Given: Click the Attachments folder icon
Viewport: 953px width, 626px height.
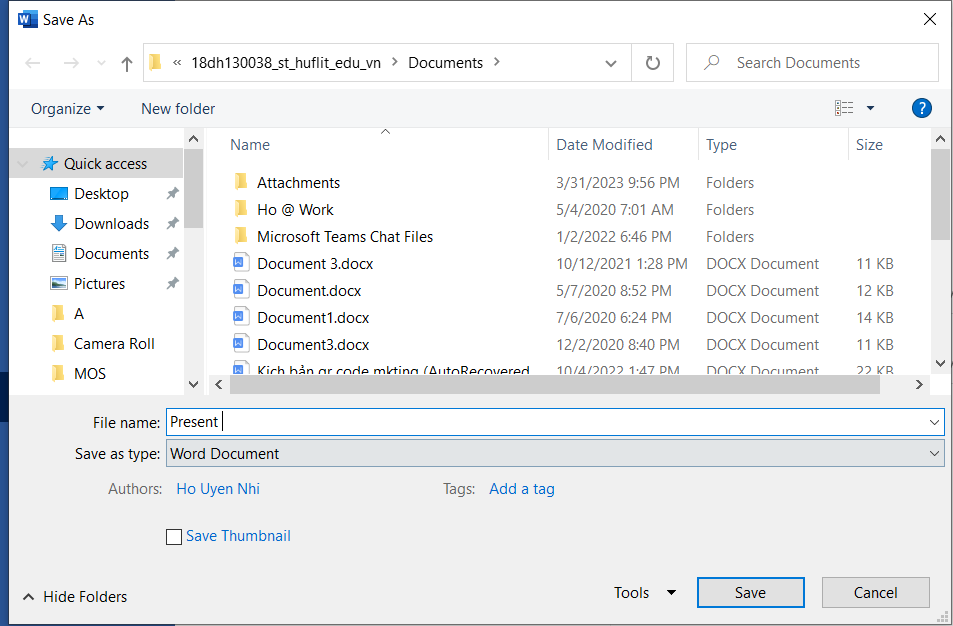Looking at the screenshot, I should coord(241,182).
